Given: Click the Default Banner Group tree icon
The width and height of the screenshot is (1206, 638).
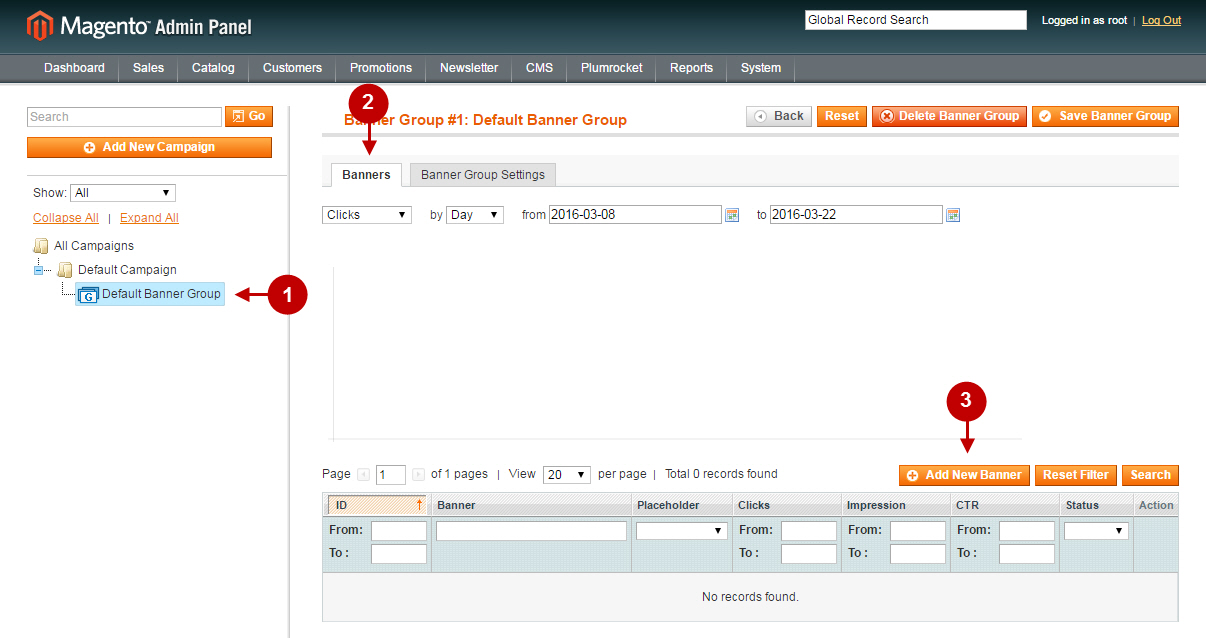Looking at the screenshot, I should click(88, 295).
